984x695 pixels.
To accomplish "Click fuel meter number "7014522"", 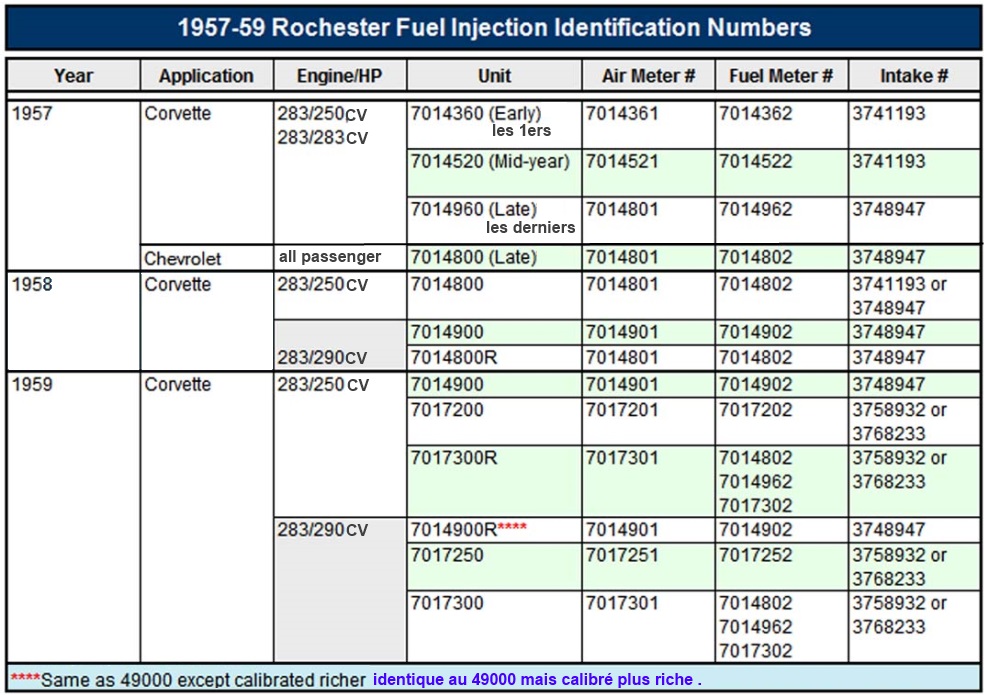I will (756, 161).
